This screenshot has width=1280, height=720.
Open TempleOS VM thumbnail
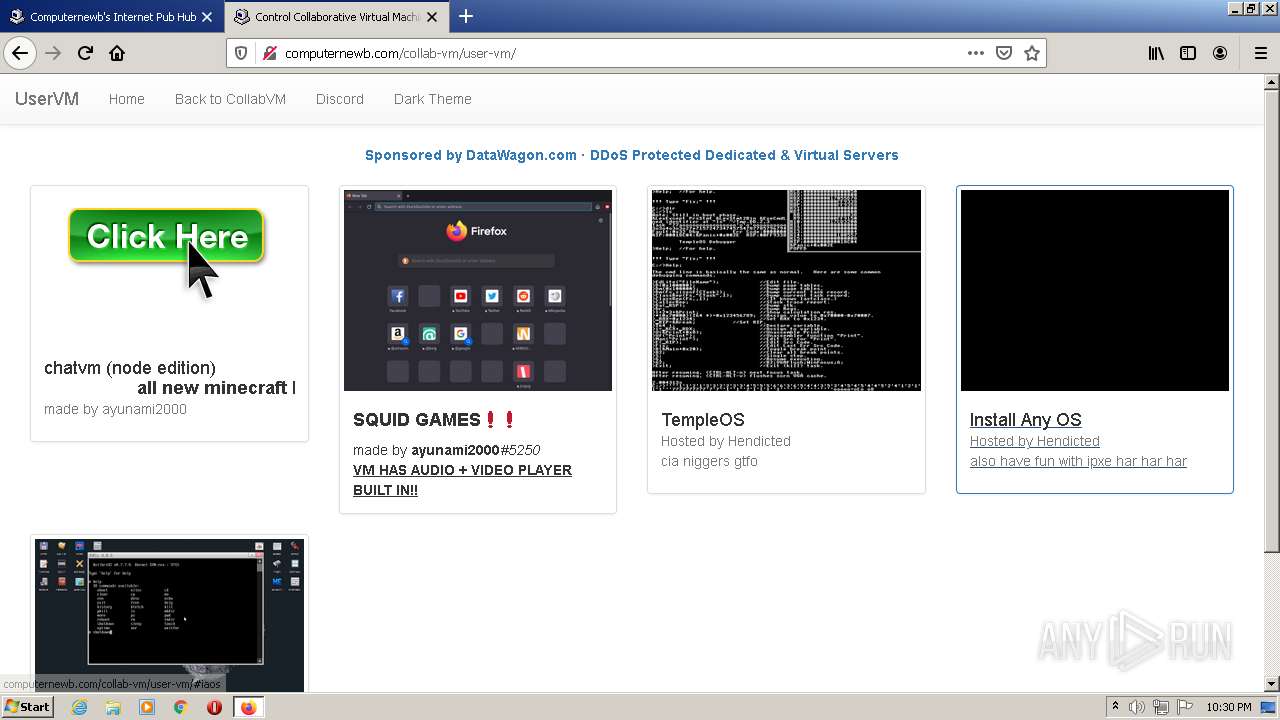click(786, 290)
